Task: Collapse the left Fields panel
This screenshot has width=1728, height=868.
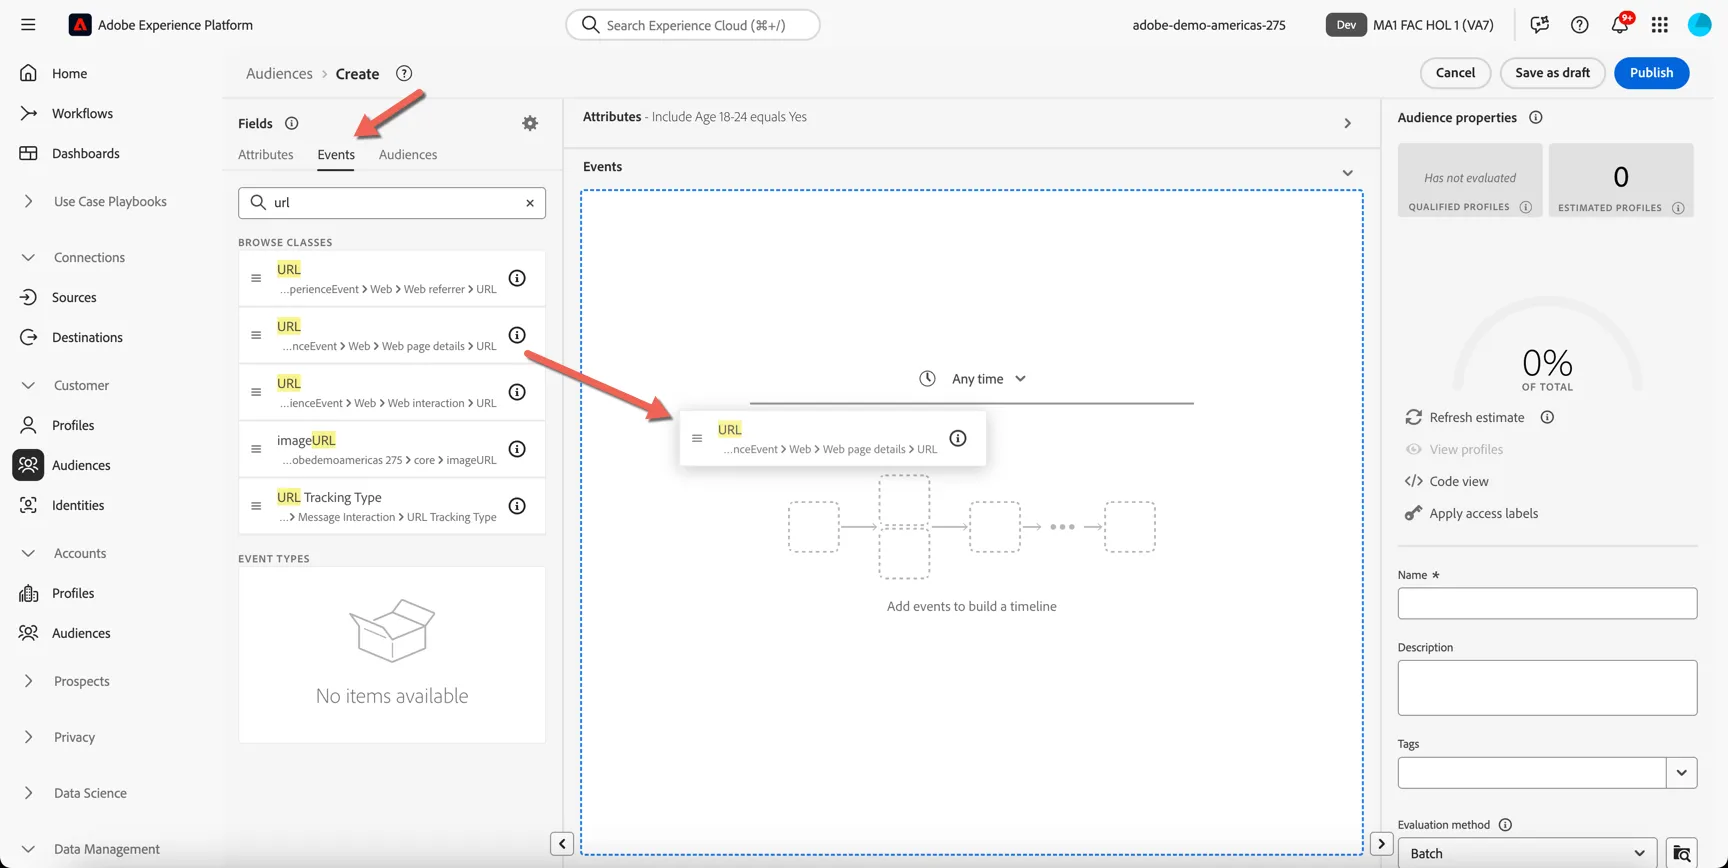Action: pyautogui.click(x=562, y=844)
